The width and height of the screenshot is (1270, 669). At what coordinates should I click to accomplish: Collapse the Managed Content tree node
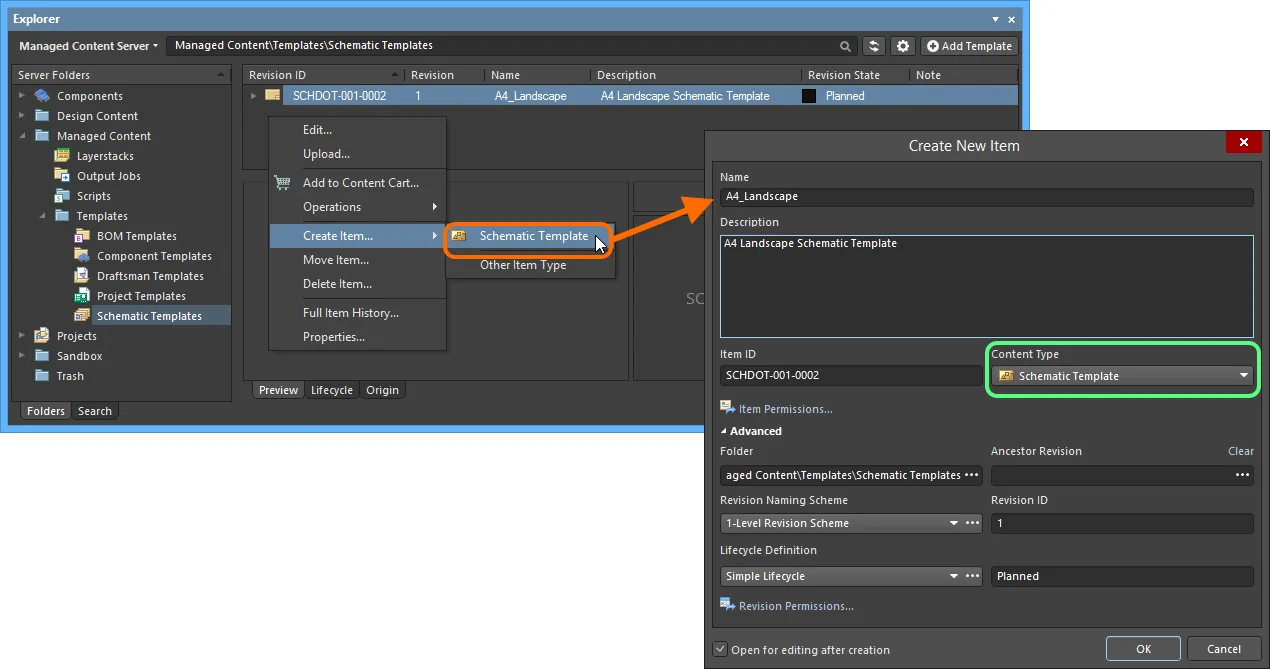pos(22,136)
